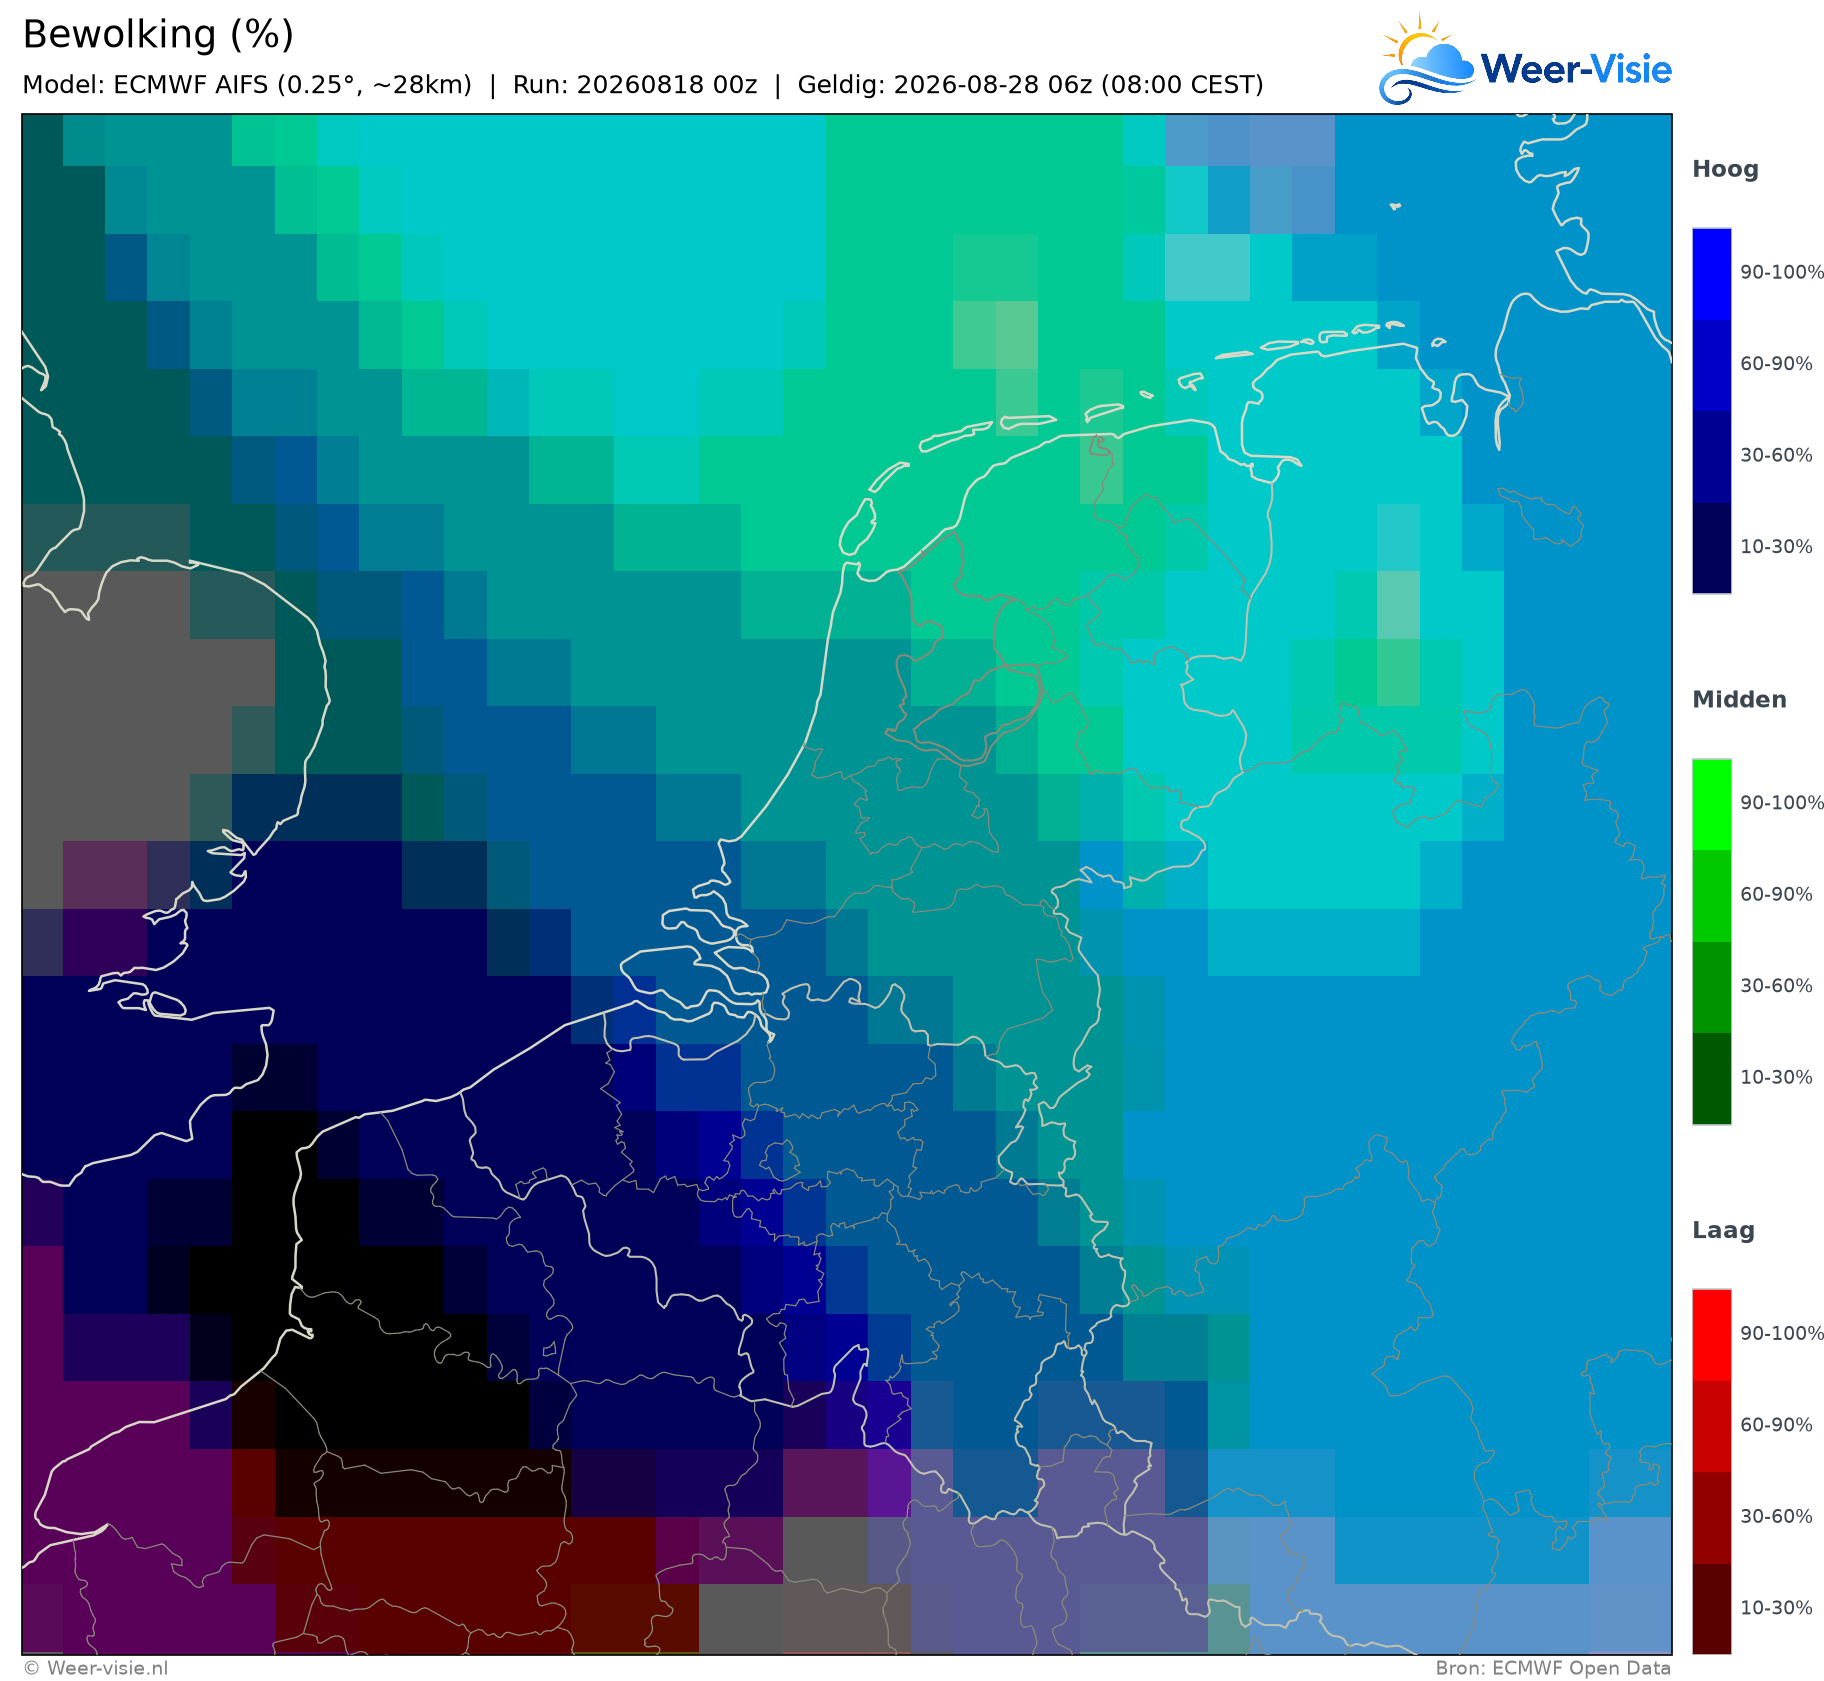Image resolution: width=1824 pixels, height=1681 pixels.
Task: Select the Midden 90-100% bright green swatch
Action: (1711, 805)
